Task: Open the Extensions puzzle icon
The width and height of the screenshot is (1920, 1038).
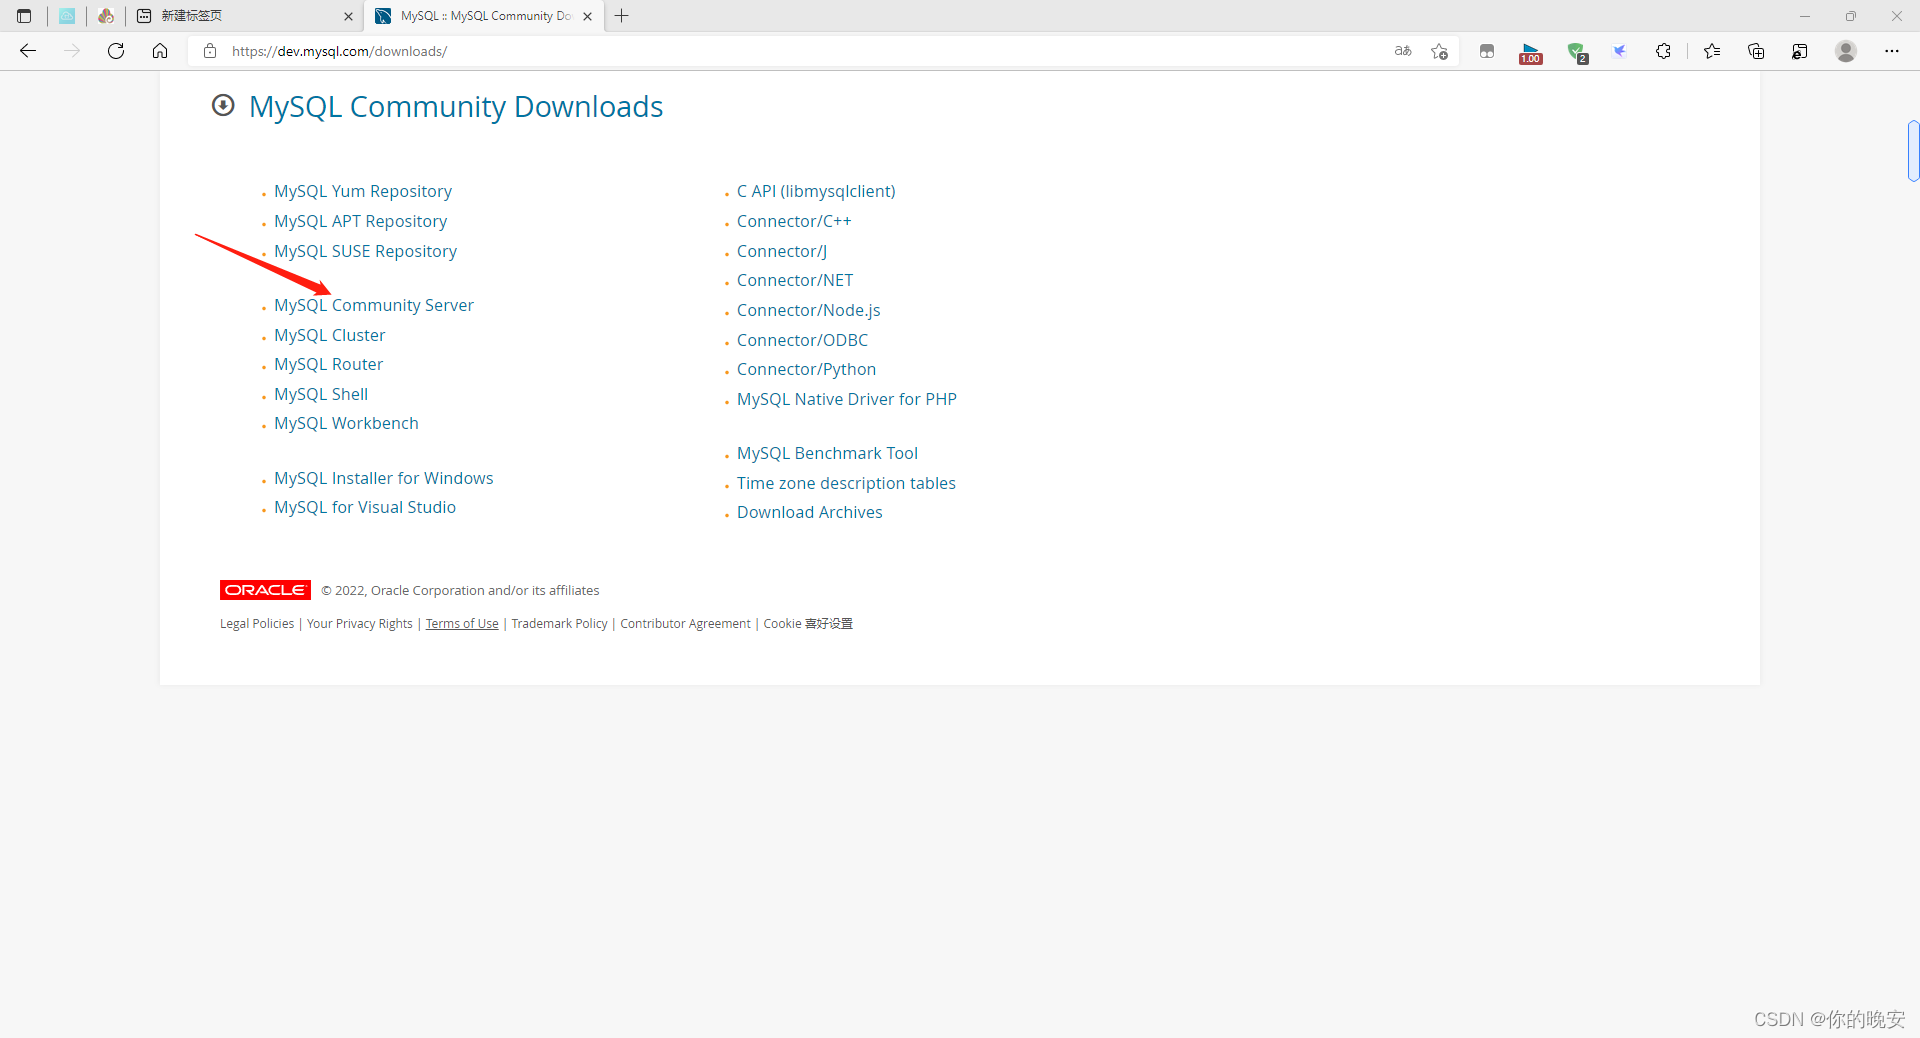Action: pos(1663,51)
